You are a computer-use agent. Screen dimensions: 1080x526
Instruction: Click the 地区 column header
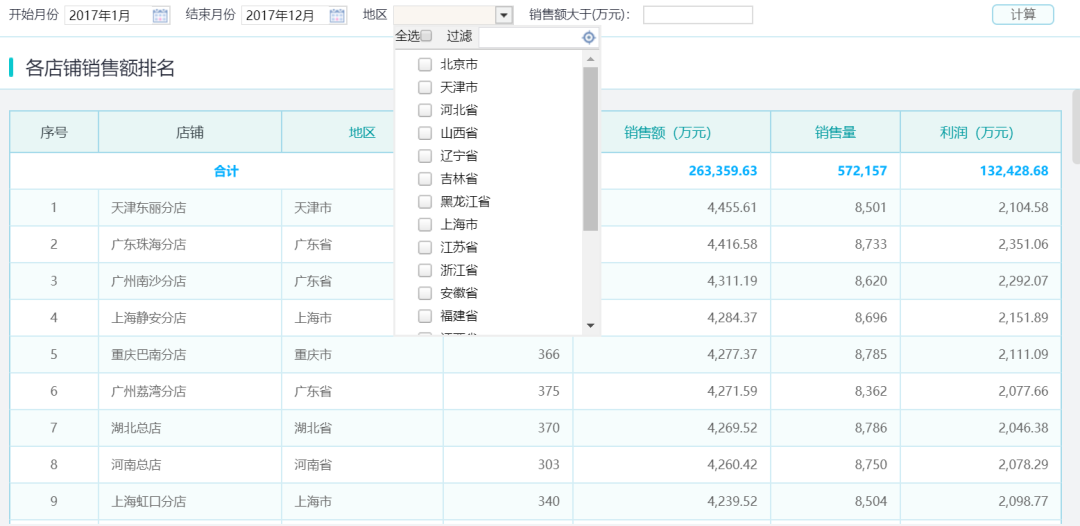361,132
